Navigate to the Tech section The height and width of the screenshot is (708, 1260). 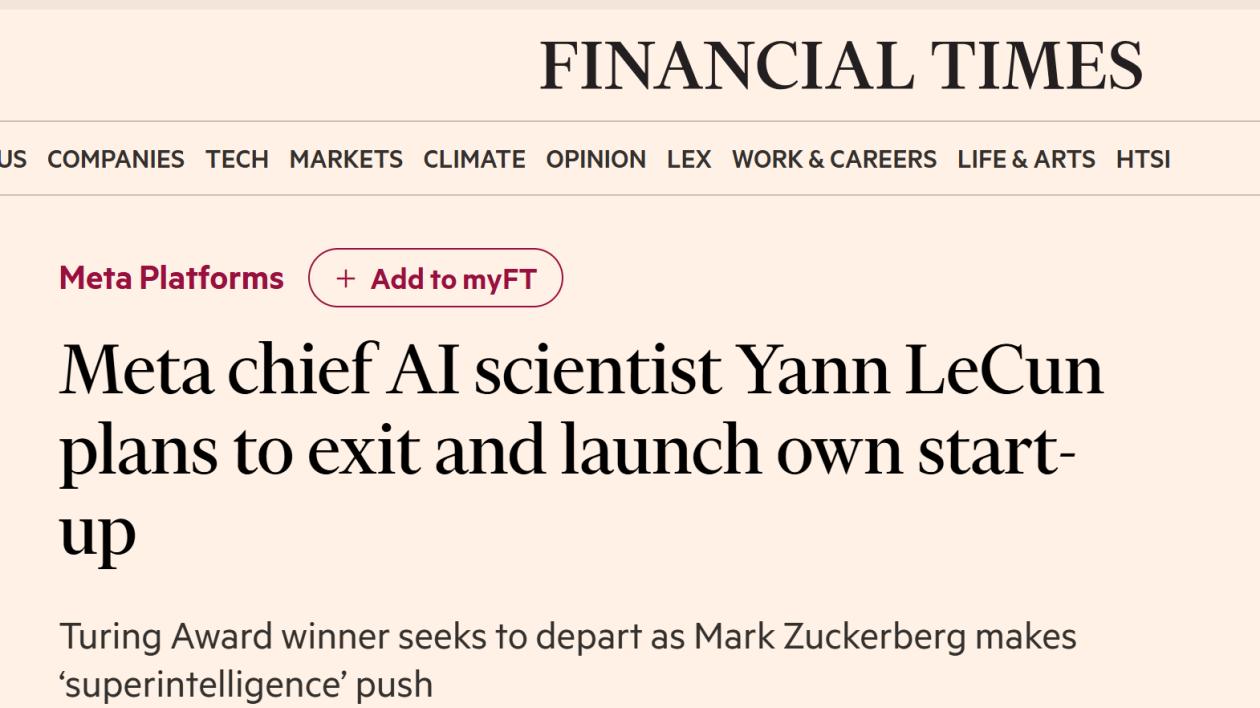click(237, 159)
